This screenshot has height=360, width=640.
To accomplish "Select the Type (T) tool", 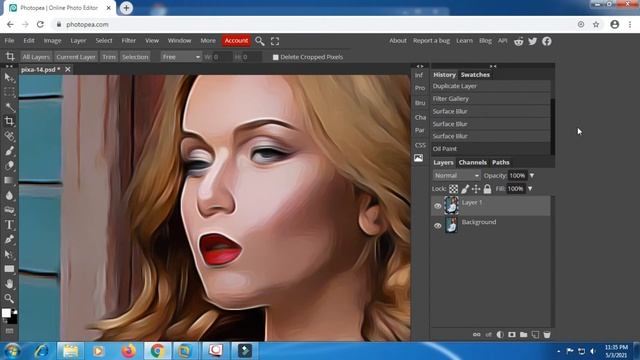I will 9,224.
